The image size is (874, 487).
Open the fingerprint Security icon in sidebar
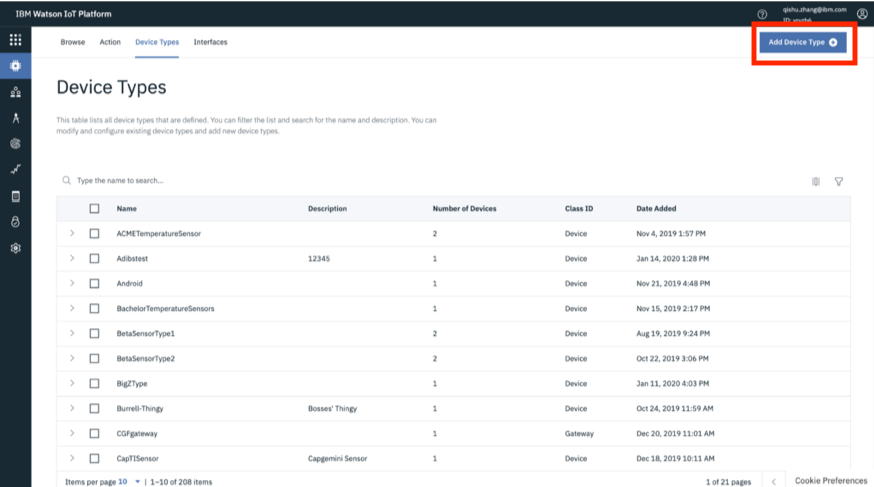[16, 143]
